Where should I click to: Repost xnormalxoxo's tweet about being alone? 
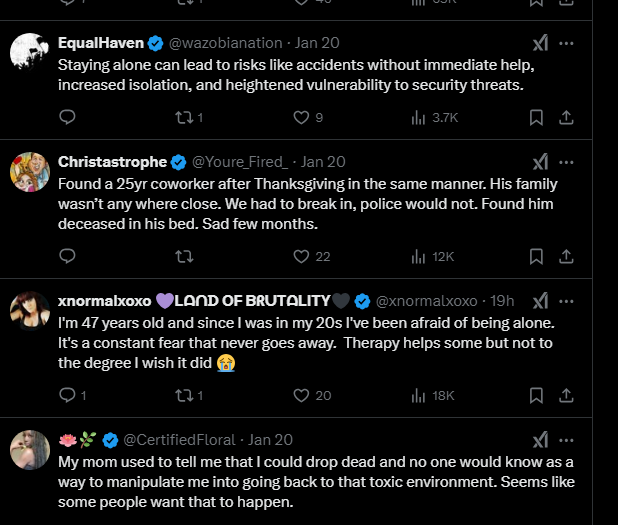pos(183,396)
